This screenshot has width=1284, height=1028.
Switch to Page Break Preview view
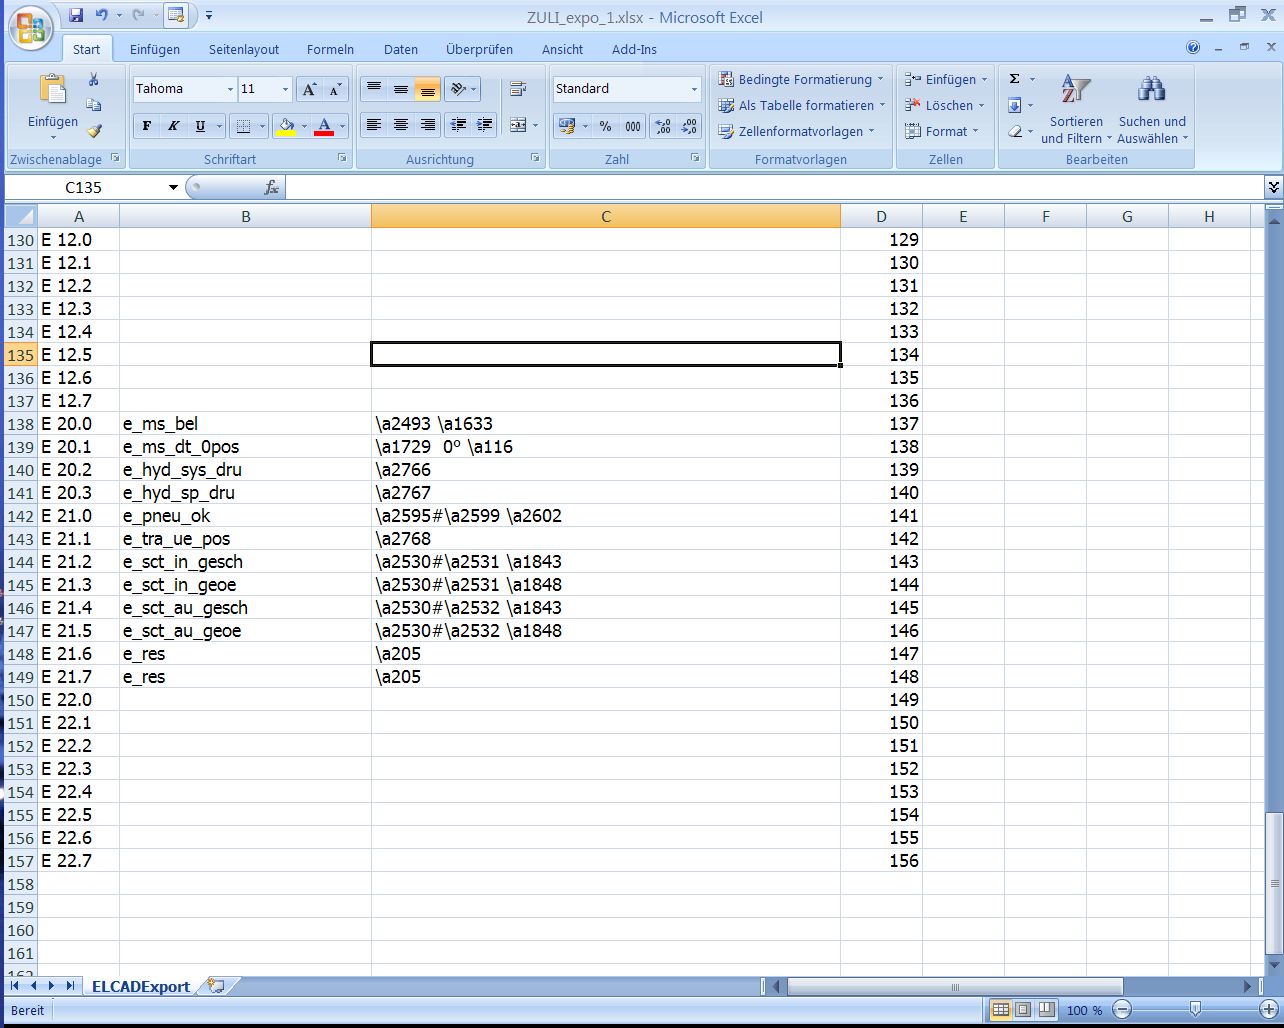pyautogui.click(x=1046, y=1010)
